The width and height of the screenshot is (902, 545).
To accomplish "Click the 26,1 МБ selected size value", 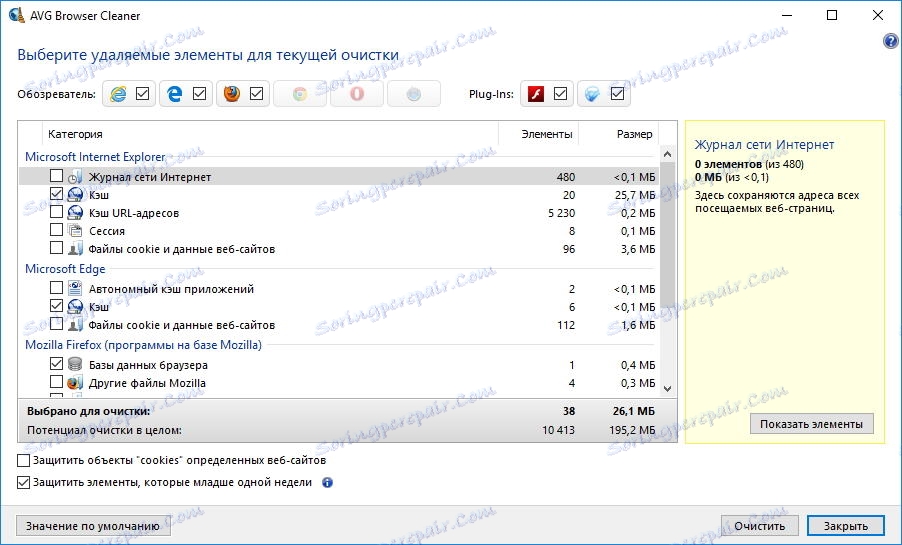I will (x=634, y=411).
